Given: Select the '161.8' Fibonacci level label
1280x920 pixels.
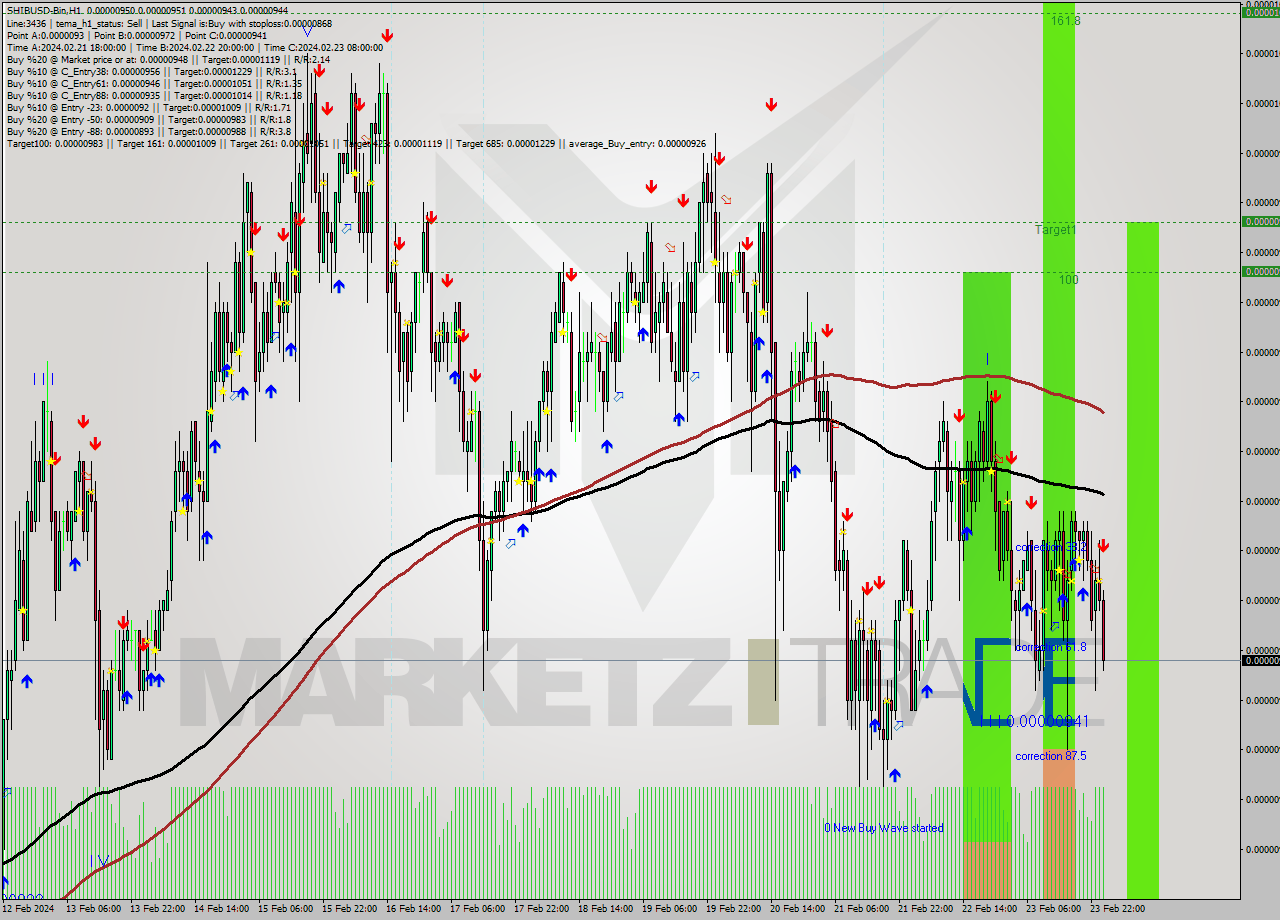Looking at the screenshot, I should pyautogui.click(x=1065, y=20).
